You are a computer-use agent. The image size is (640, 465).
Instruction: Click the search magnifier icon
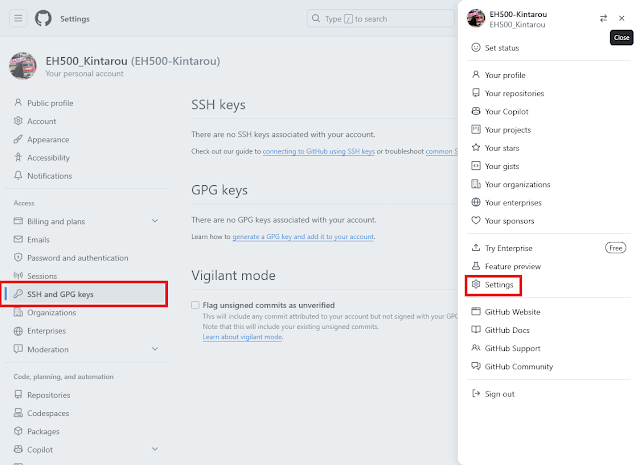point(316,18)
